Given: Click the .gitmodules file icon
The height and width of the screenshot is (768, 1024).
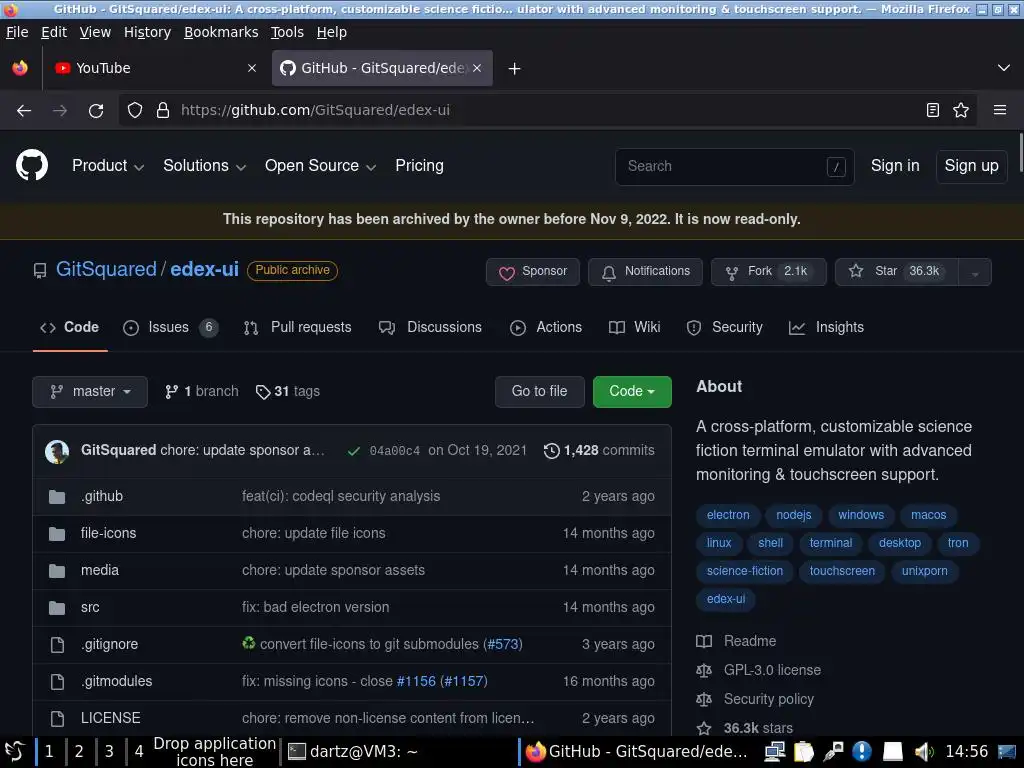Looking at the screenshot, I should coord(57,682).
